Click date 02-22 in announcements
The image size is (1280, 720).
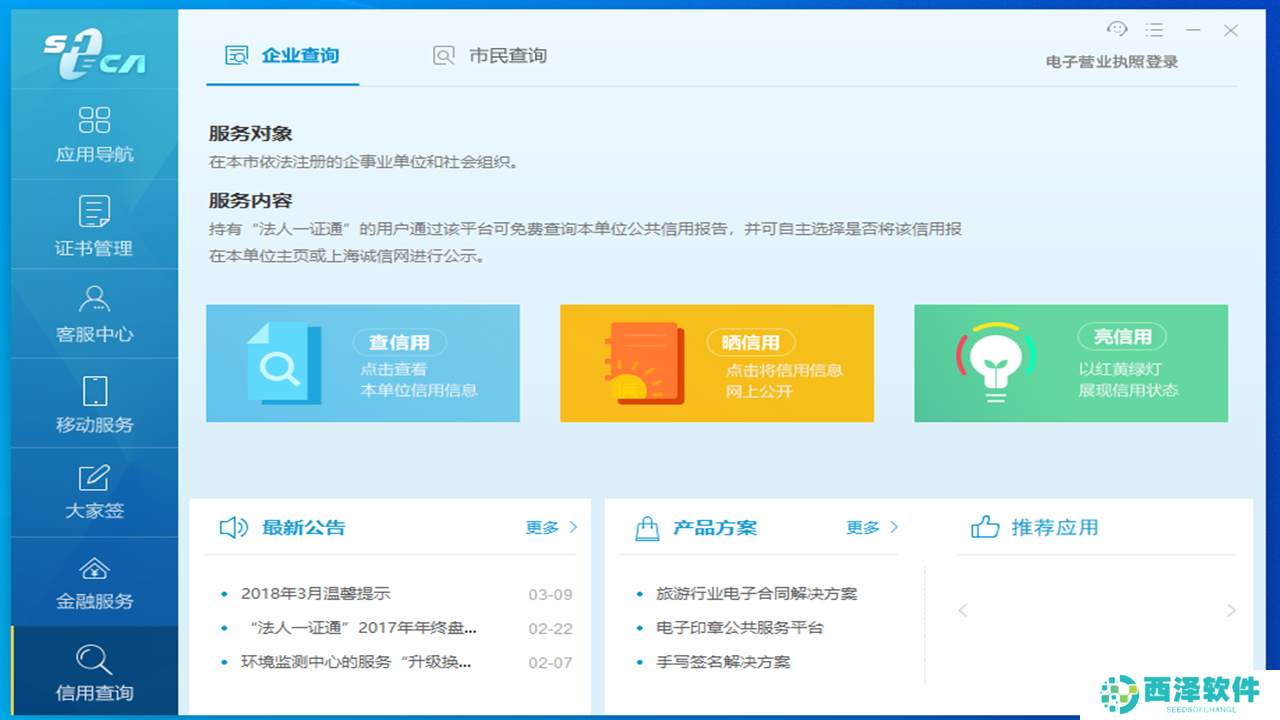[550, 629]
